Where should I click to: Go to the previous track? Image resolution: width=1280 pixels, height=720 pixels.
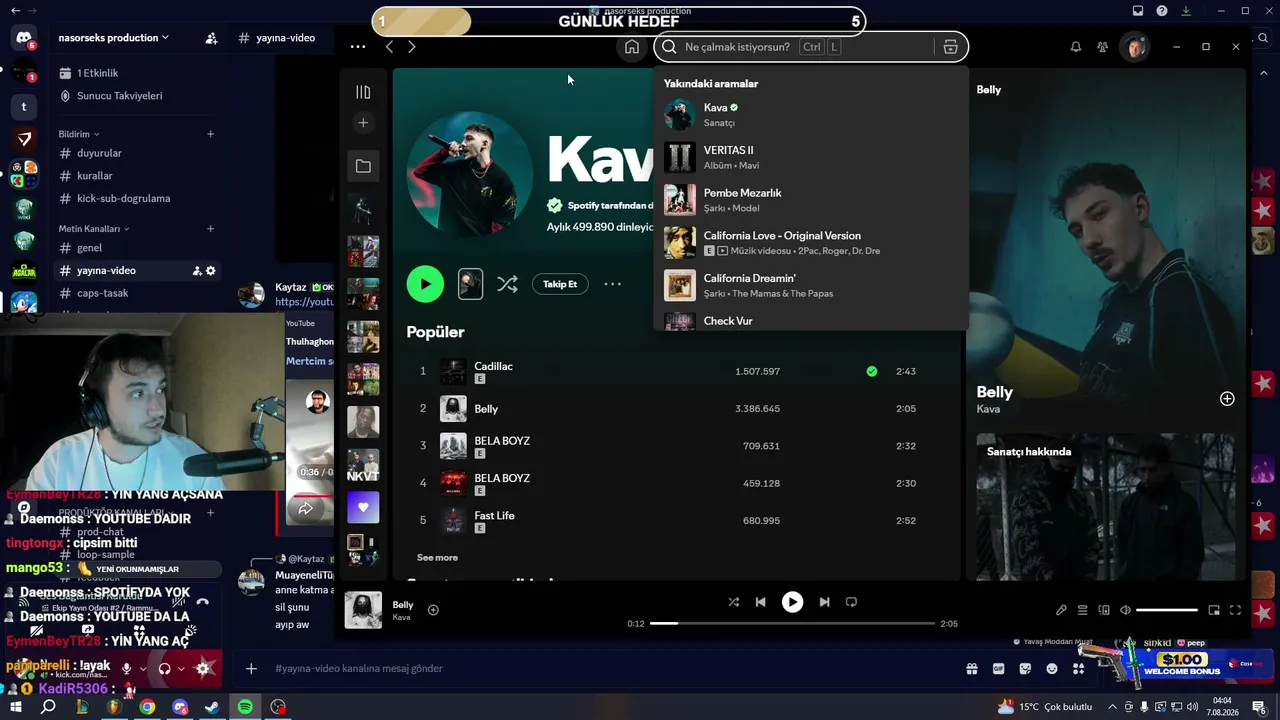760,602
